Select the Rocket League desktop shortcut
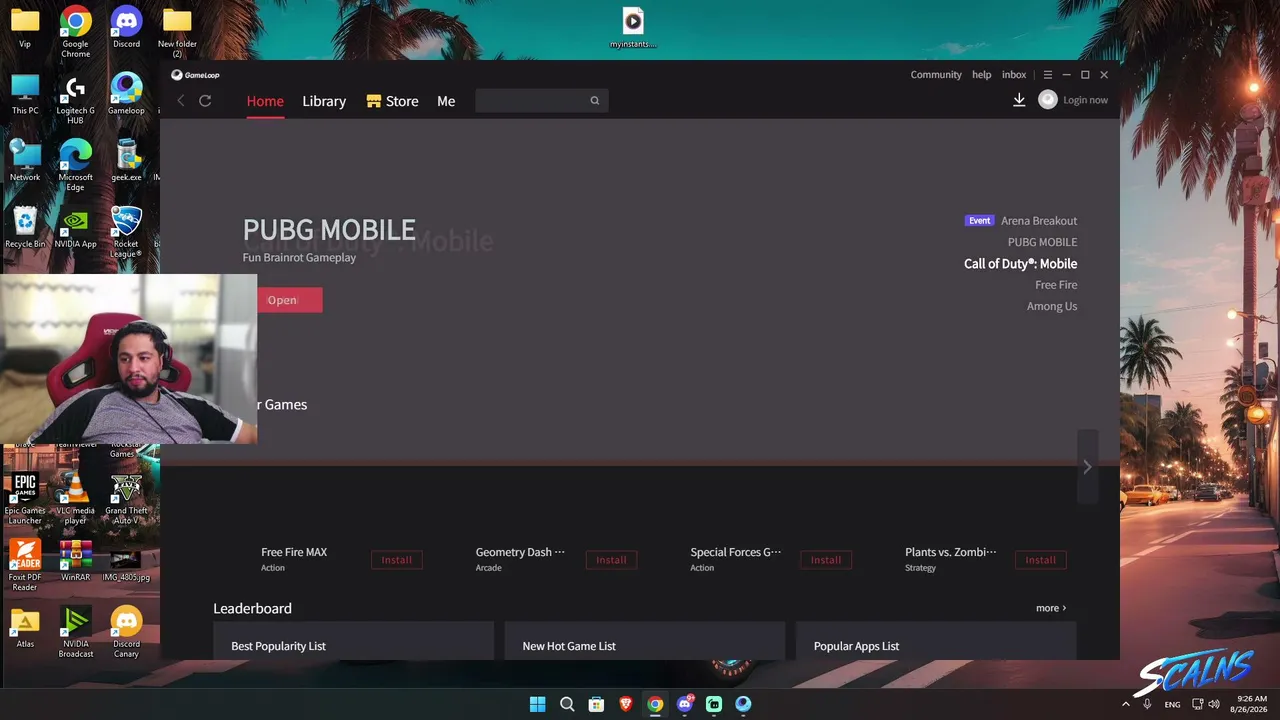Viewport: 1280px width, 720px height. click(126, 232)
